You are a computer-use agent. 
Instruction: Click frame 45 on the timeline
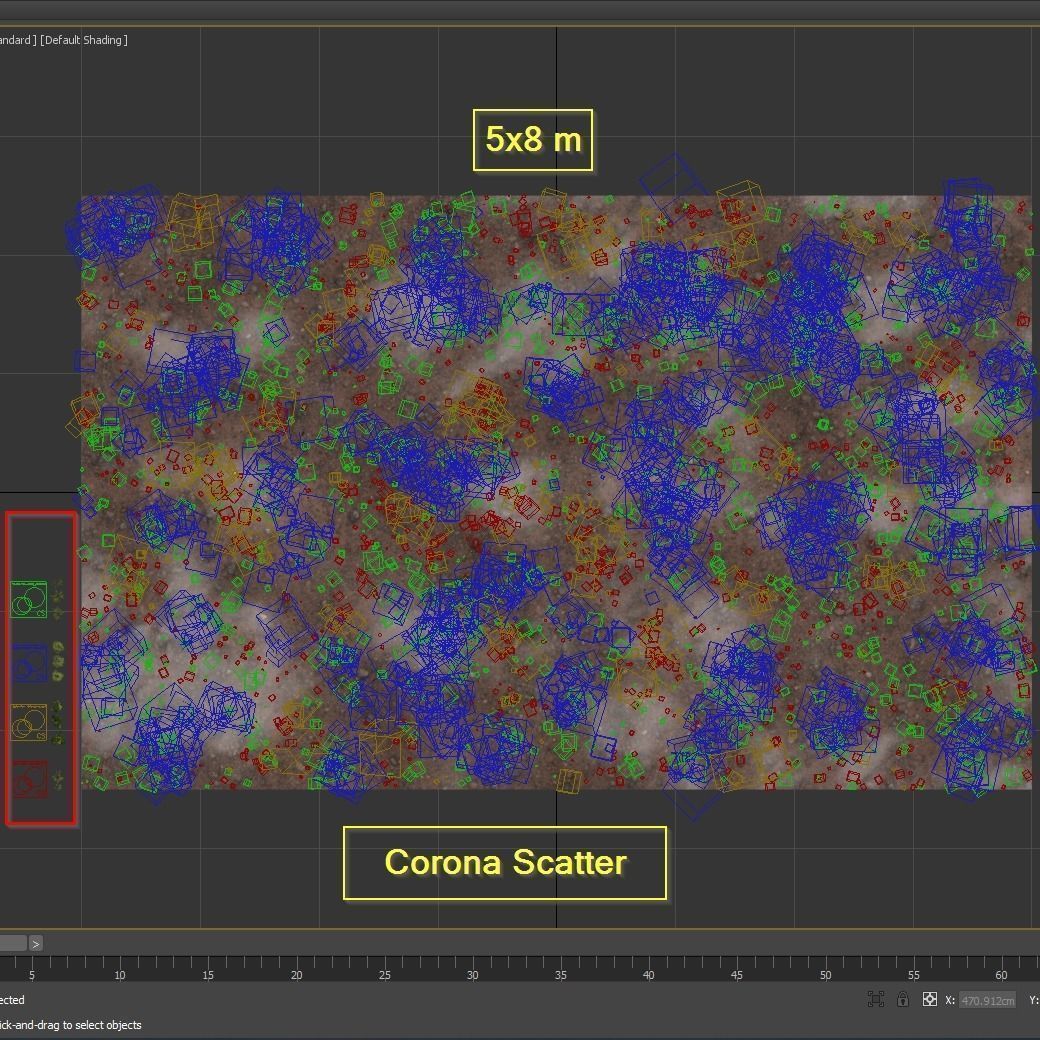[x=737, y=974]
